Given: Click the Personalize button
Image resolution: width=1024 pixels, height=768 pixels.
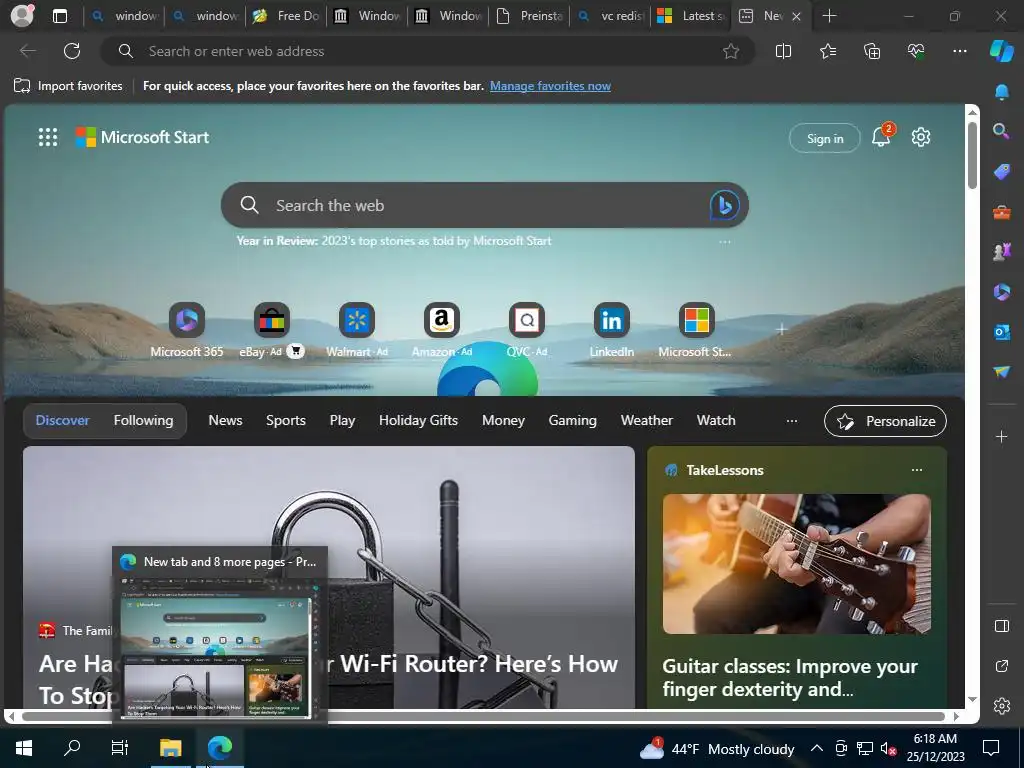Looking at the screenshot, I should tap(885, 421).
